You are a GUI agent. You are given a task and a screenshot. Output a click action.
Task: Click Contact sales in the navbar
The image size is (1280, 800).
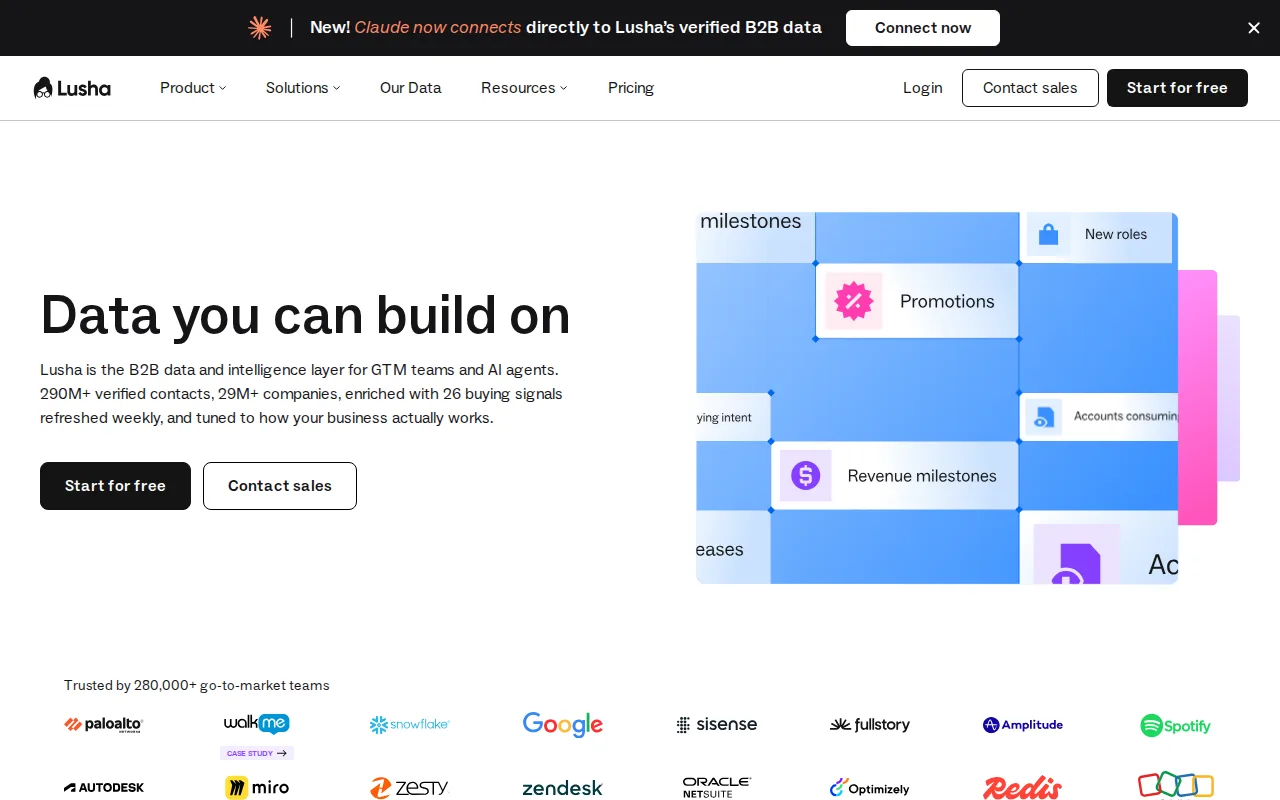tap(1030, 88)
